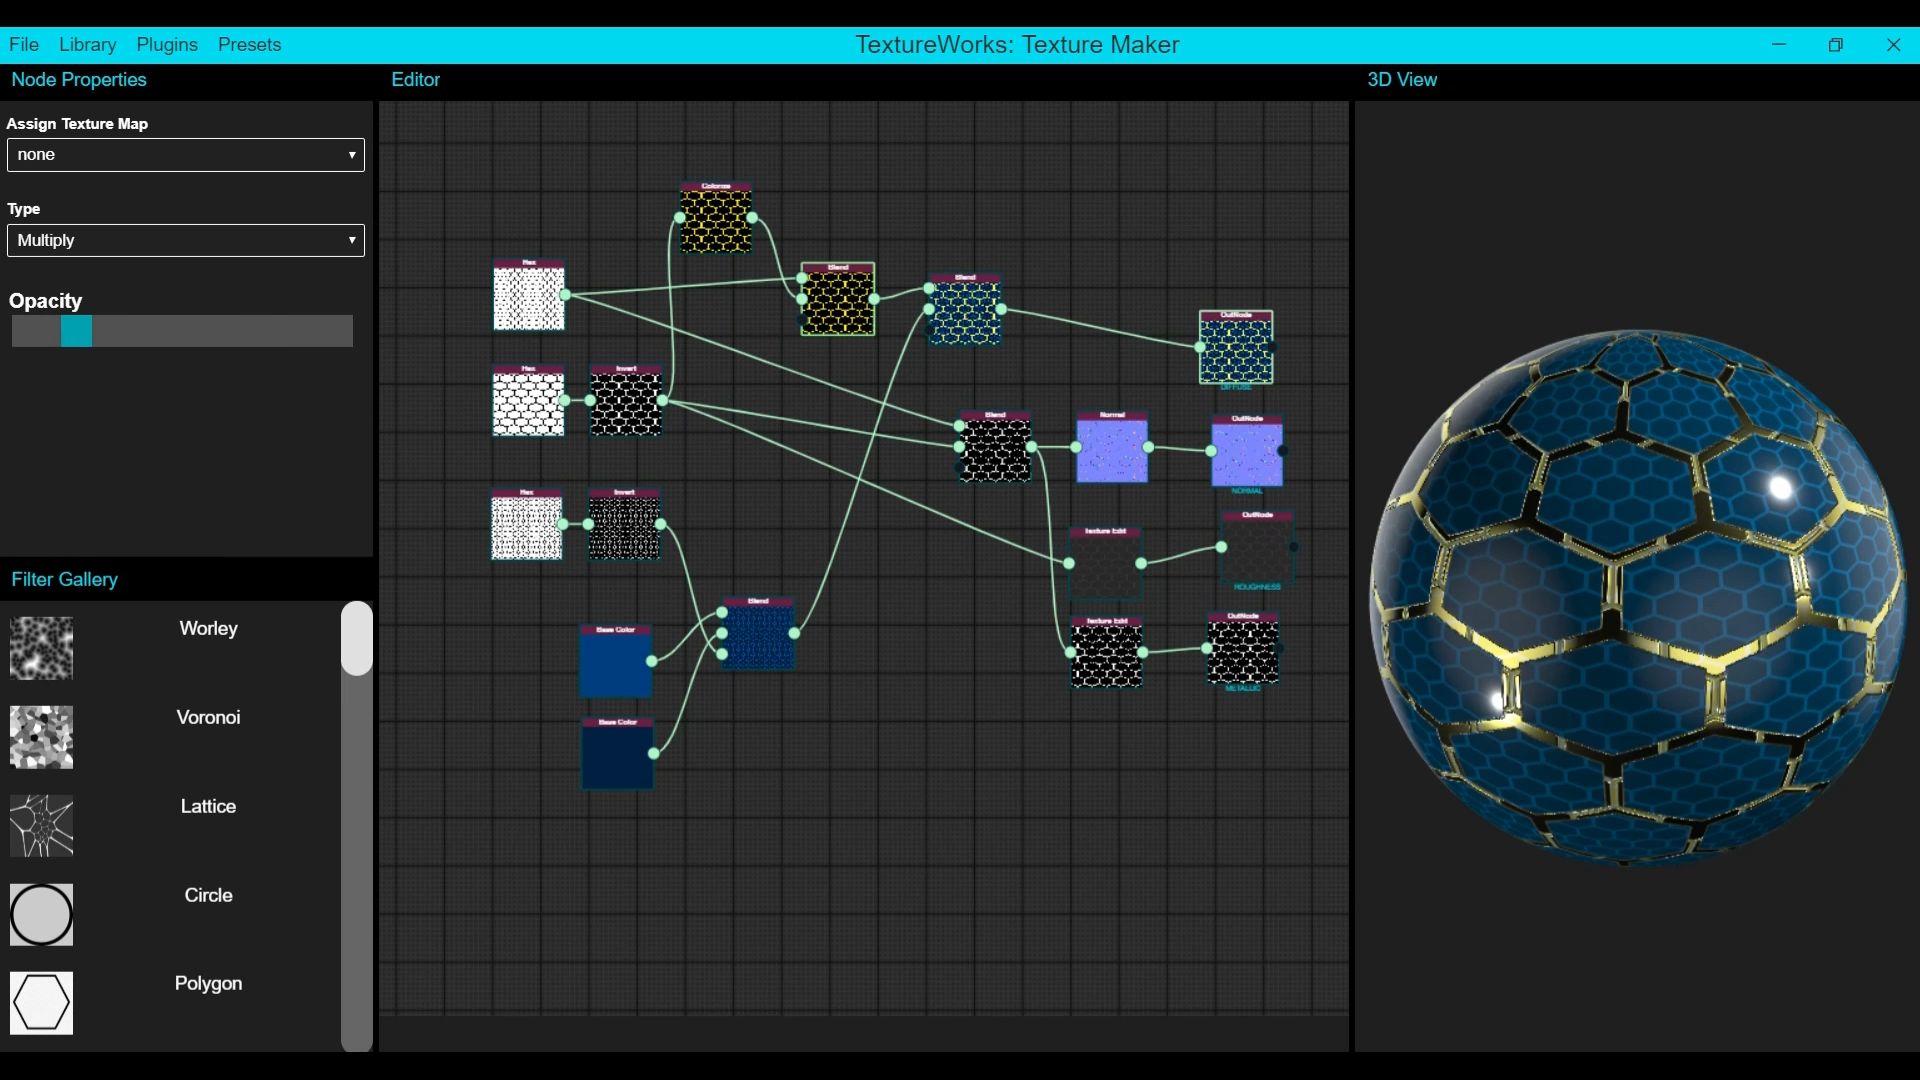Open the File menu
This screenshot has width=1920, height=1080.
24,44
